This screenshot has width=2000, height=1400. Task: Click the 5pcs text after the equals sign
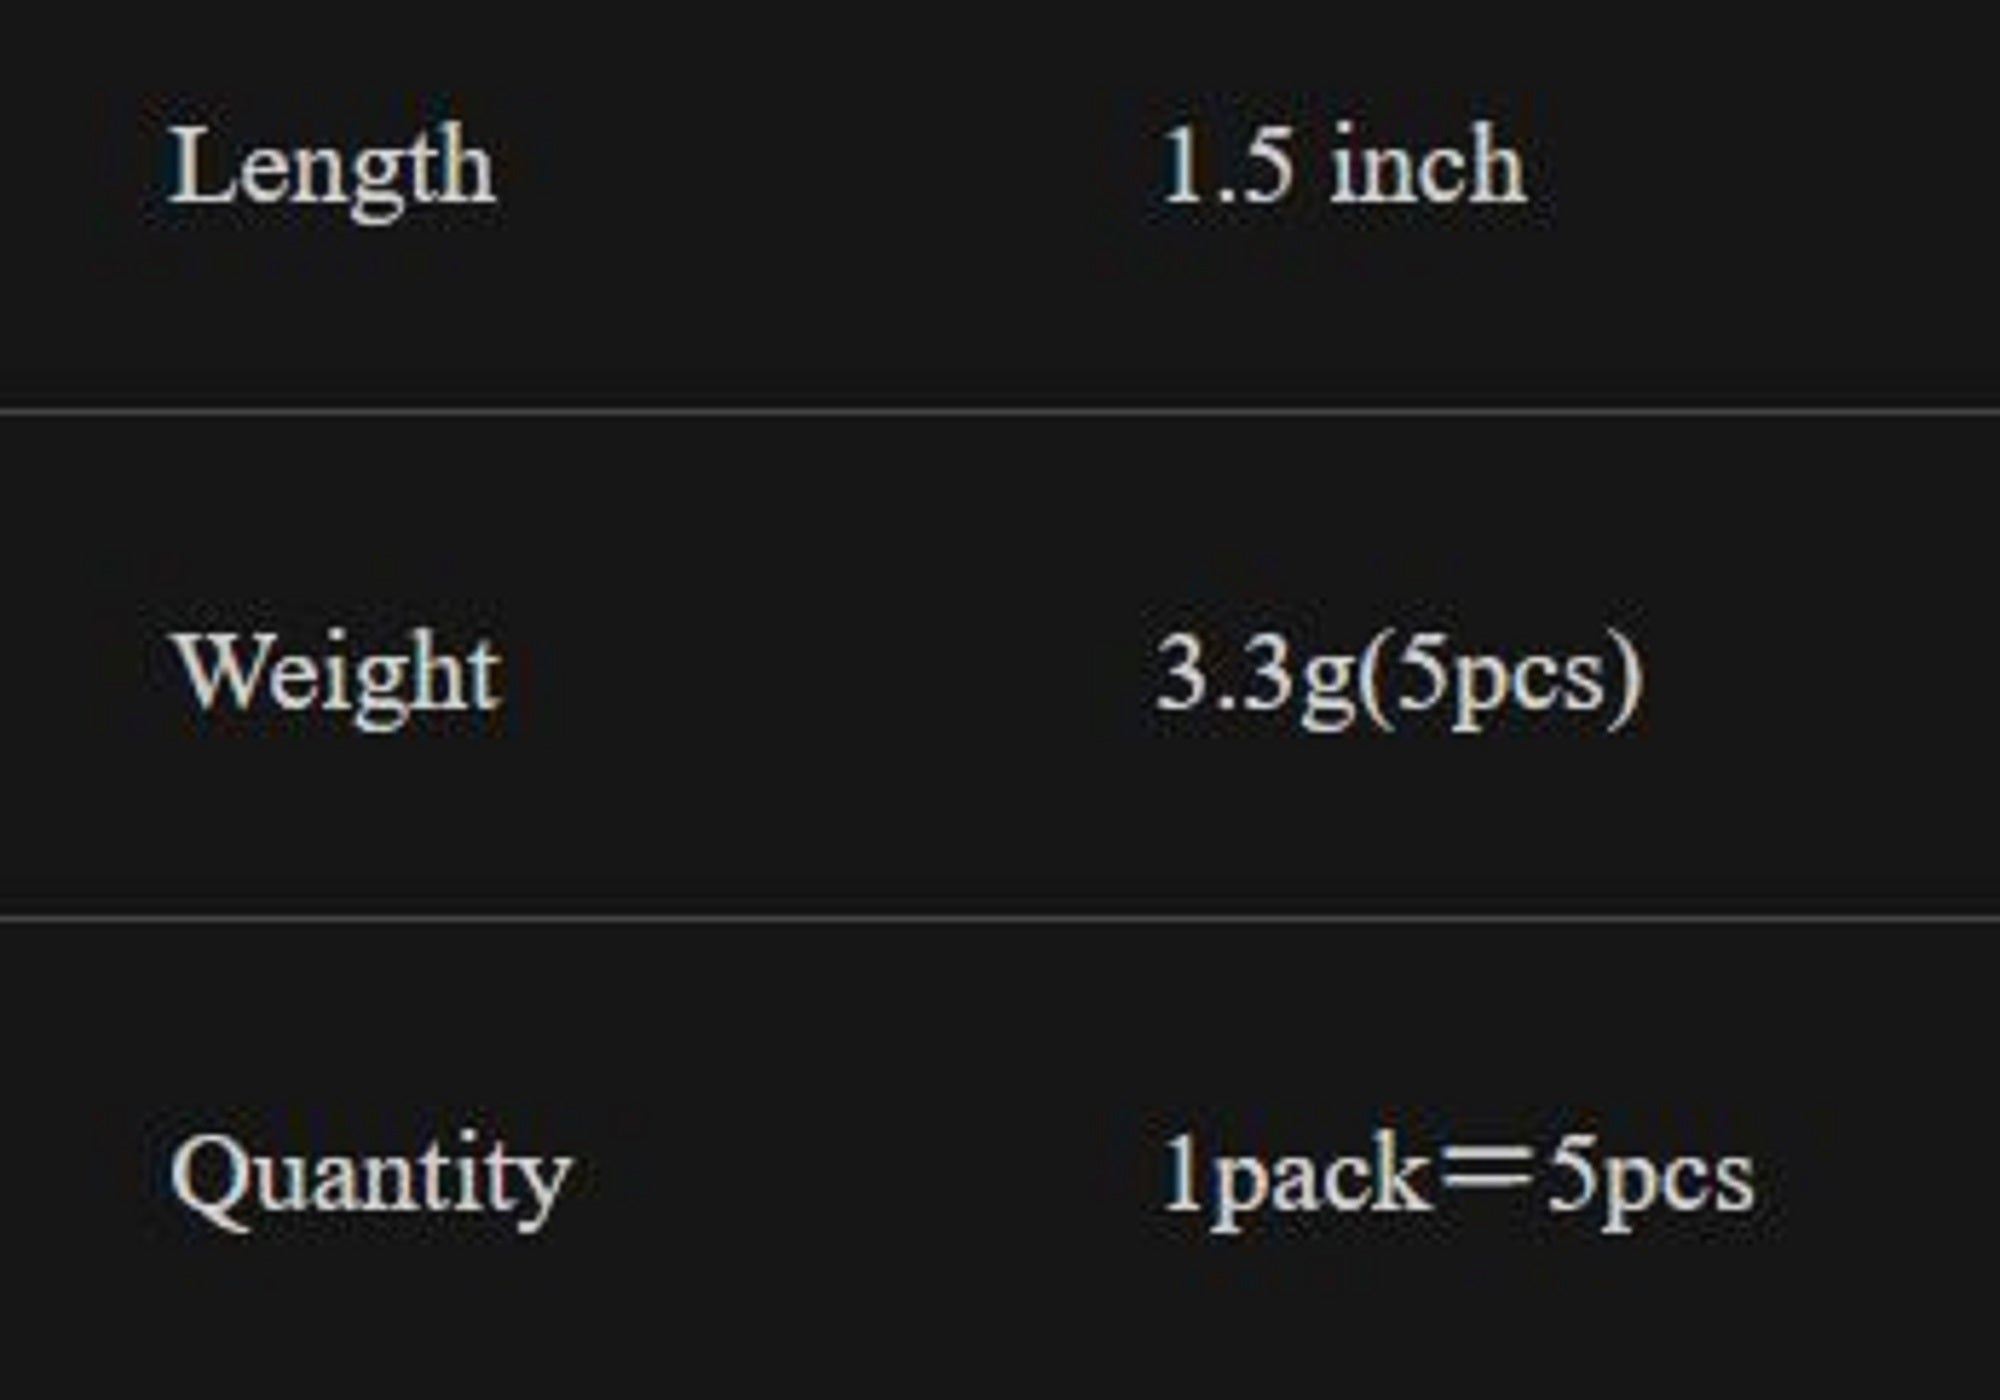1650,1178
